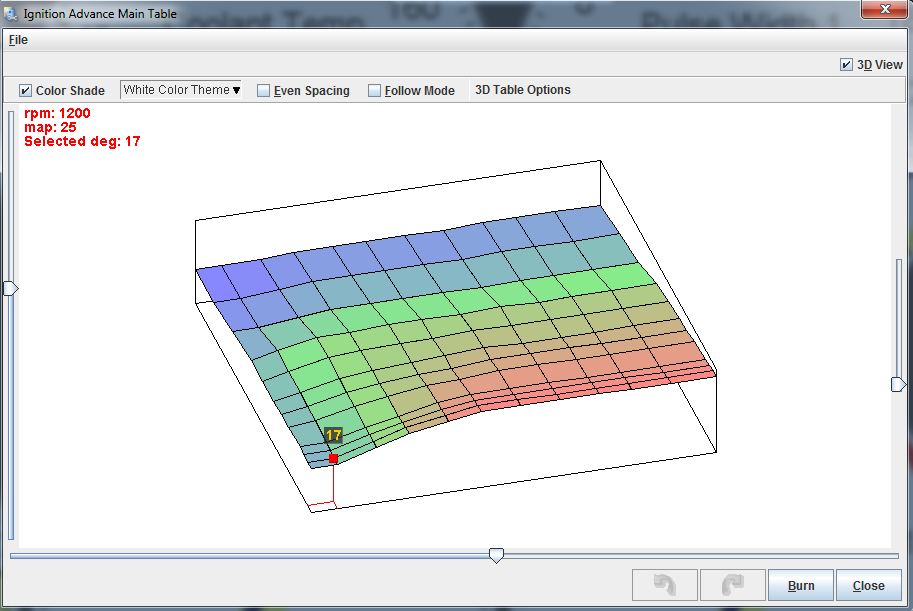Click the red 'Selected deg: 17' readout
The width and height of the screenshot is (913, 611).
point(82,142)
